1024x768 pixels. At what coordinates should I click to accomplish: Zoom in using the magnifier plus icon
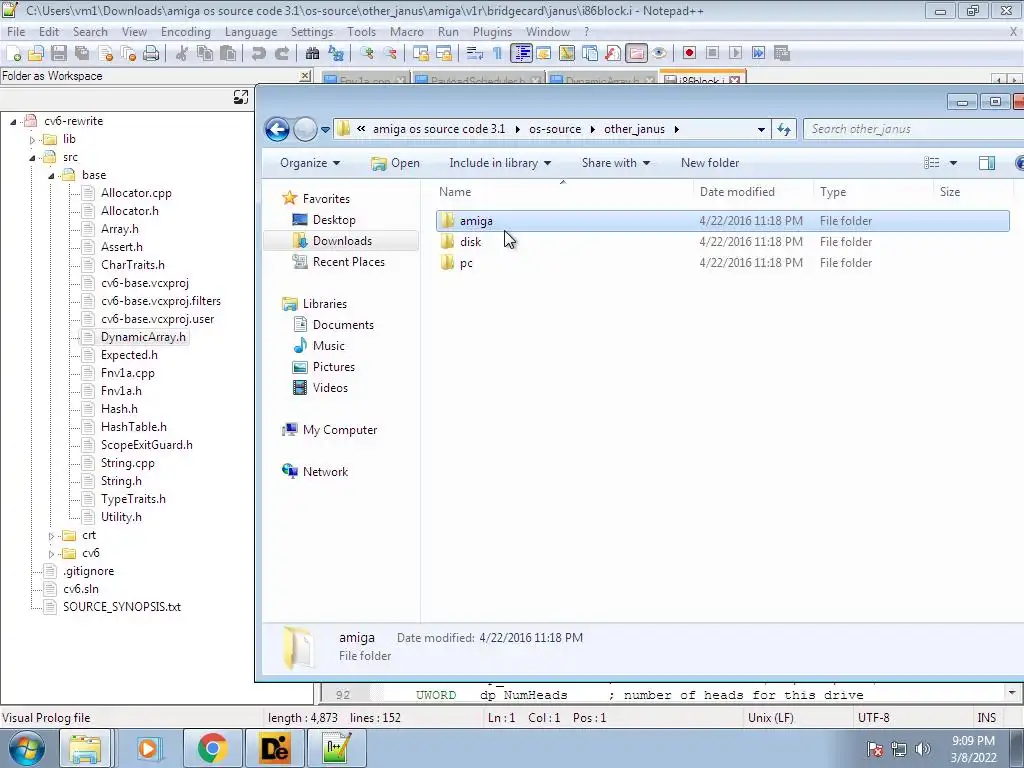[x=366, y=54]
